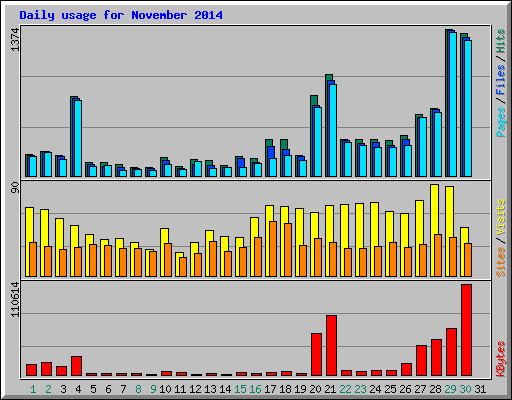Click the Sites legend label
Screen dimensions: 512x400
tap(500, 262)
